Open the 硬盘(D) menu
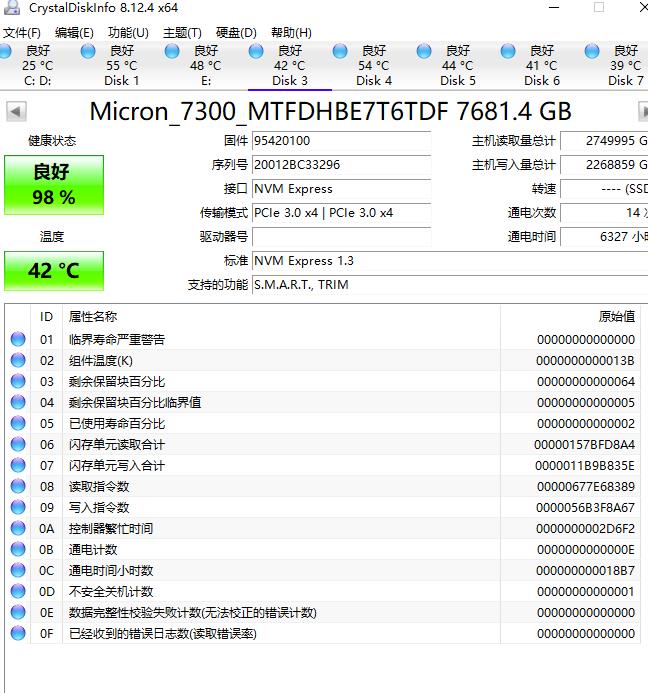This screenshot has width=648, height=693. pyautogui.click(x=236, y=33)
